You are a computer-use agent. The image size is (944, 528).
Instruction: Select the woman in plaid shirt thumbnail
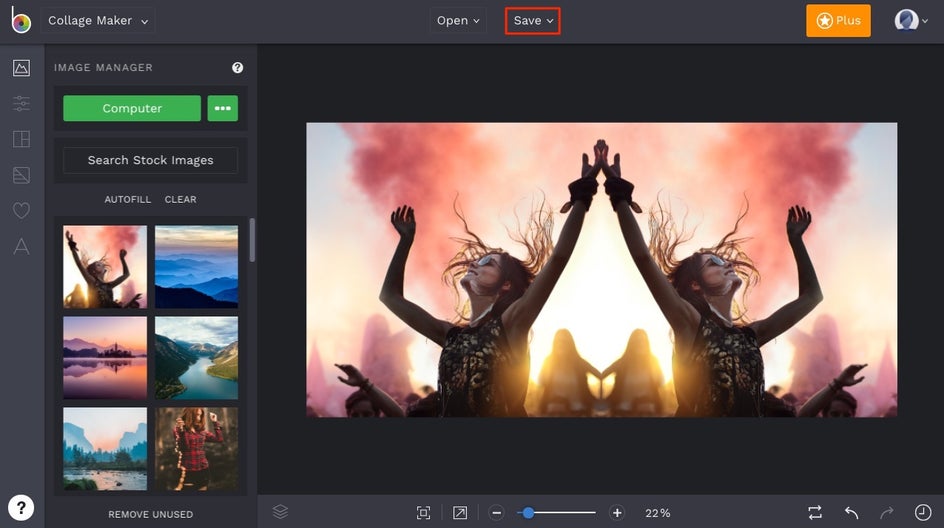(x=196, y=449)
